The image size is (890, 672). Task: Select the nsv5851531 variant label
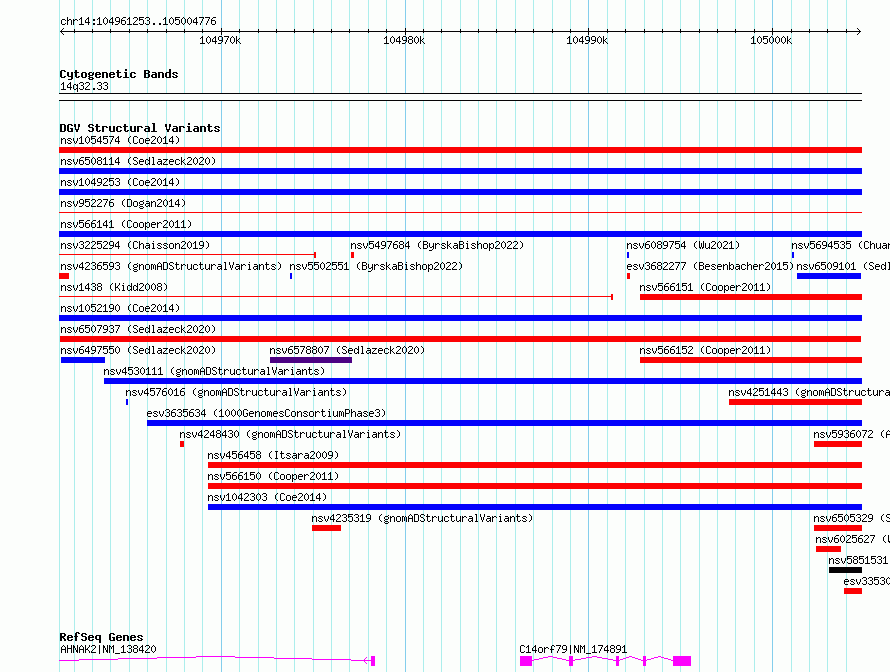click(x=859, y=560)
